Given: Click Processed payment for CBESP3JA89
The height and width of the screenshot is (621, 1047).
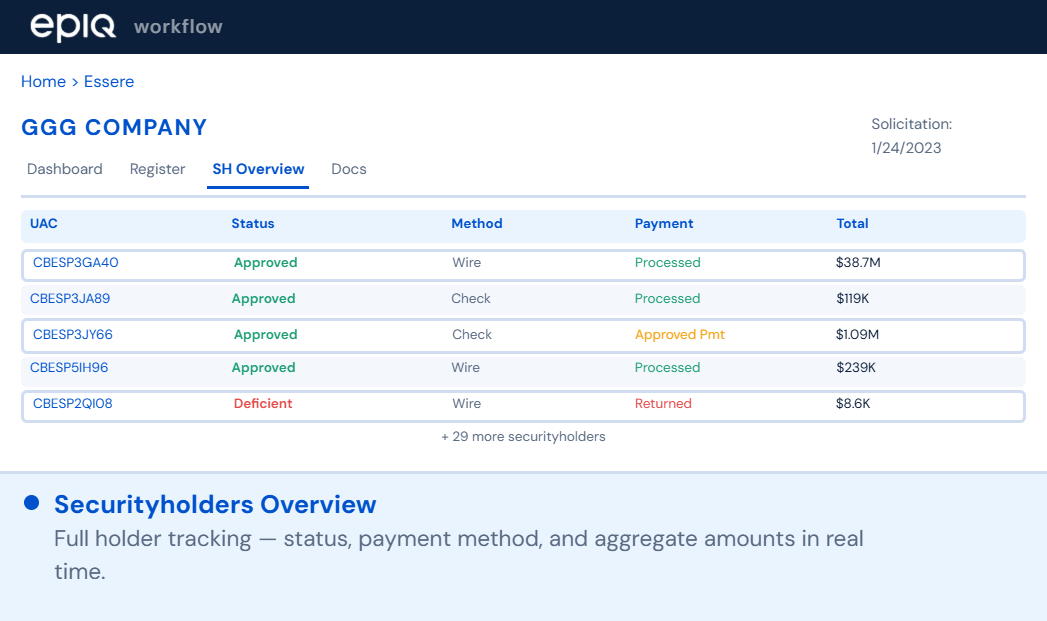Looking at the screenshot, I should [668, 298].
